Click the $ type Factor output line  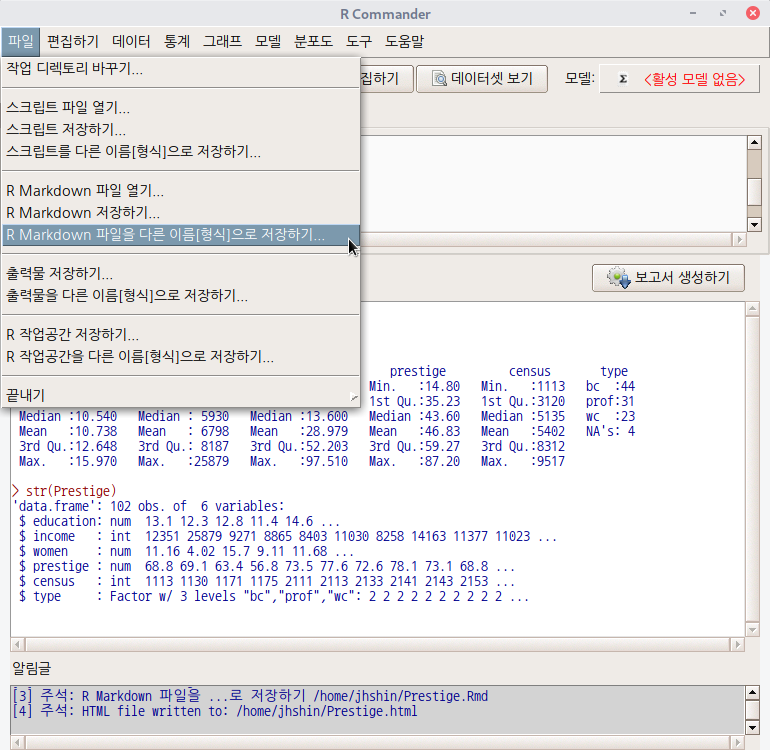[274, 596]
